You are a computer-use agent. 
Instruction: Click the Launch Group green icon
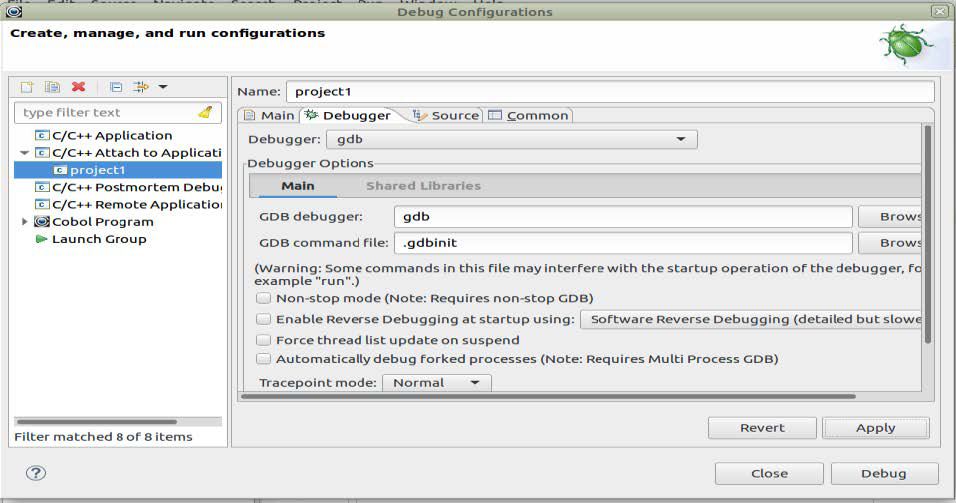(x=41, y=239)
